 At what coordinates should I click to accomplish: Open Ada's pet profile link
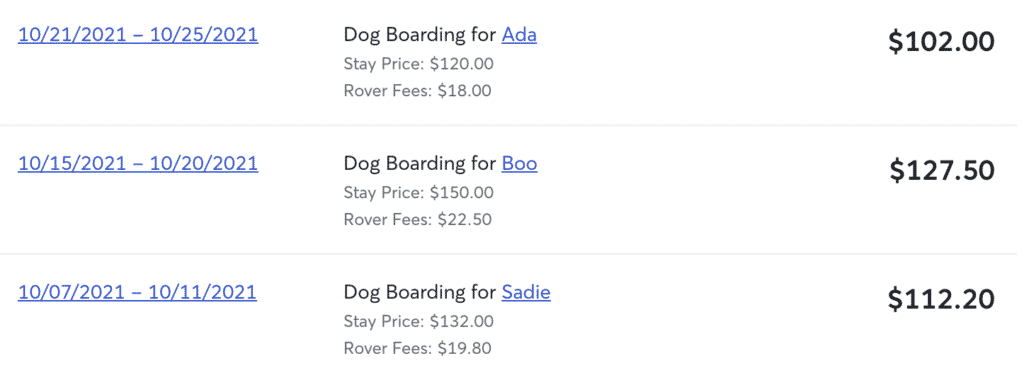(x=519, y=35)
